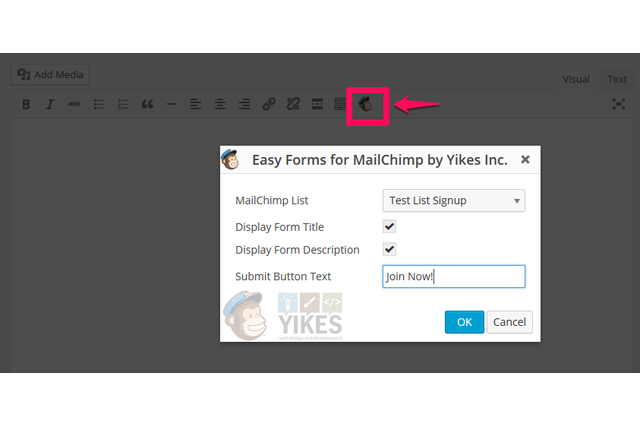Viewport: 640px width, 426px height.
Task: Insert a numbered list
Action: click(x=123, y=104)
